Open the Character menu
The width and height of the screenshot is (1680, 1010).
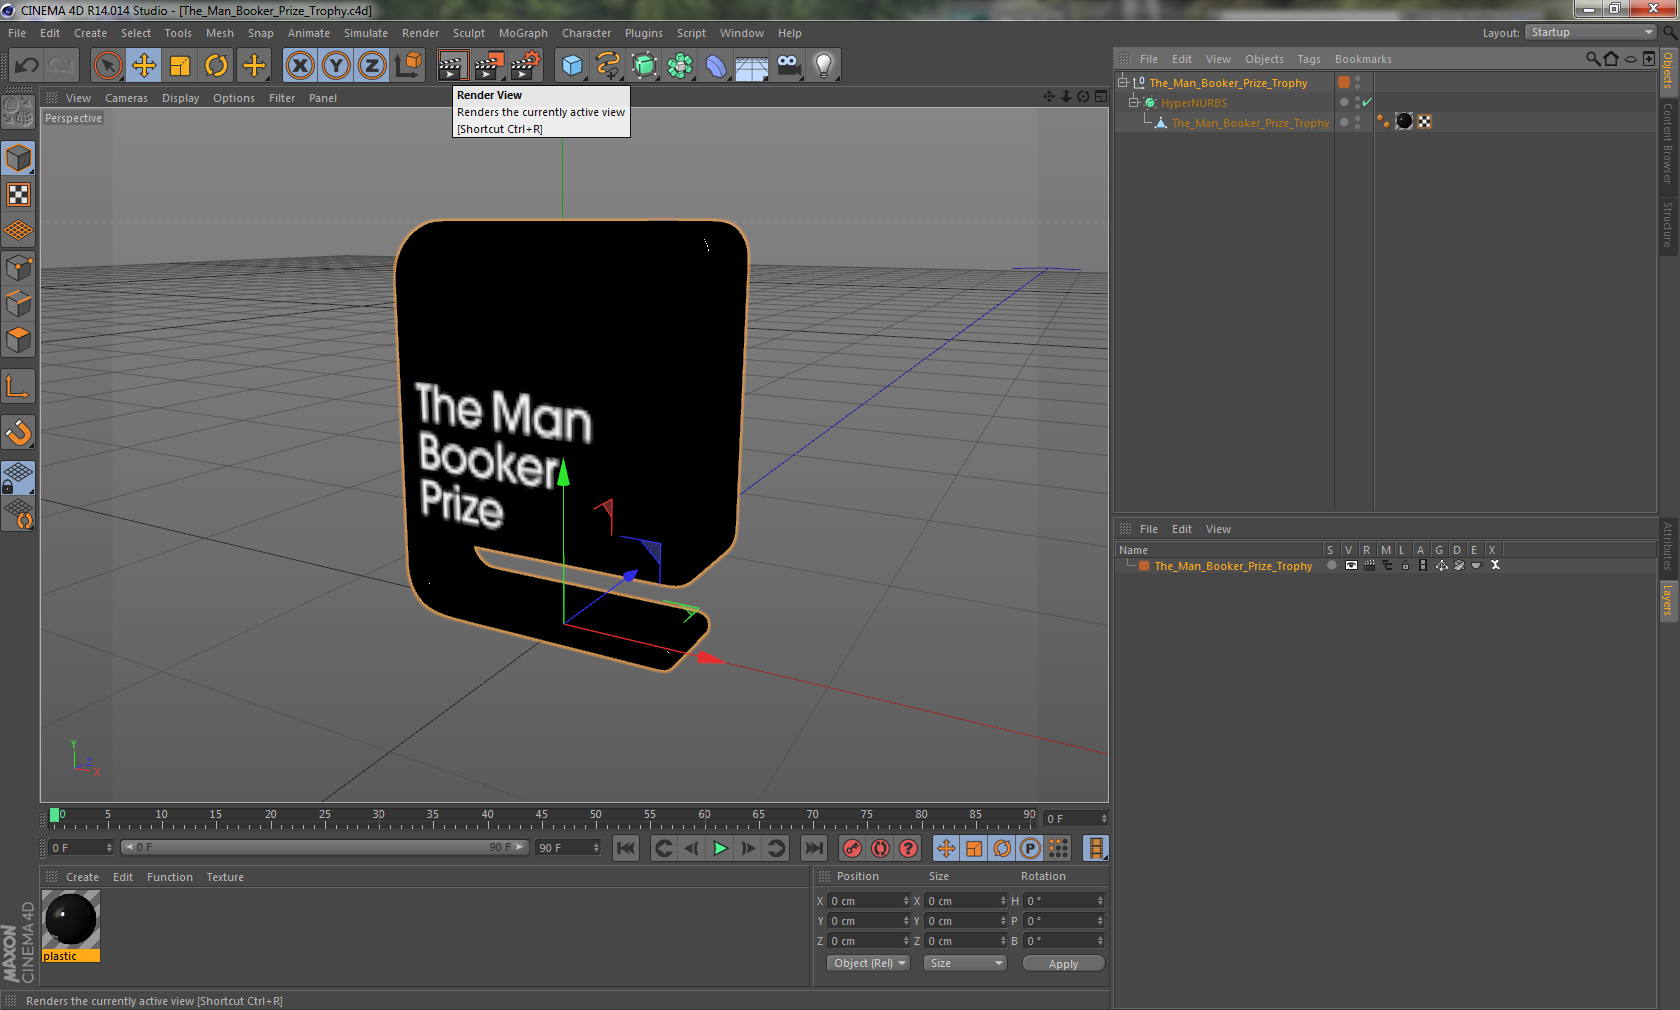click(x=586, y=33)
